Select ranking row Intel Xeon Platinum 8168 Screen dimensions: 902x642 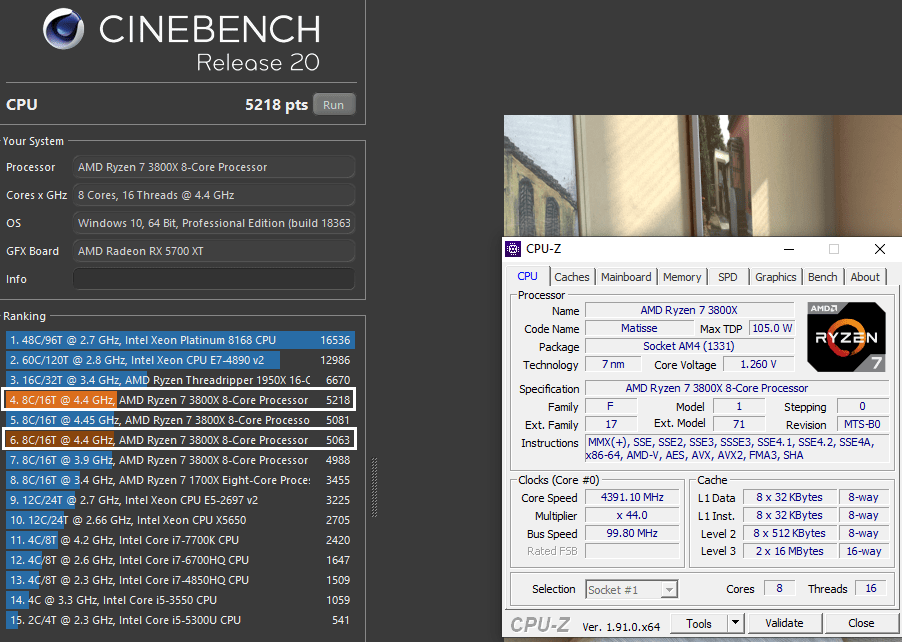pos(180,340)
